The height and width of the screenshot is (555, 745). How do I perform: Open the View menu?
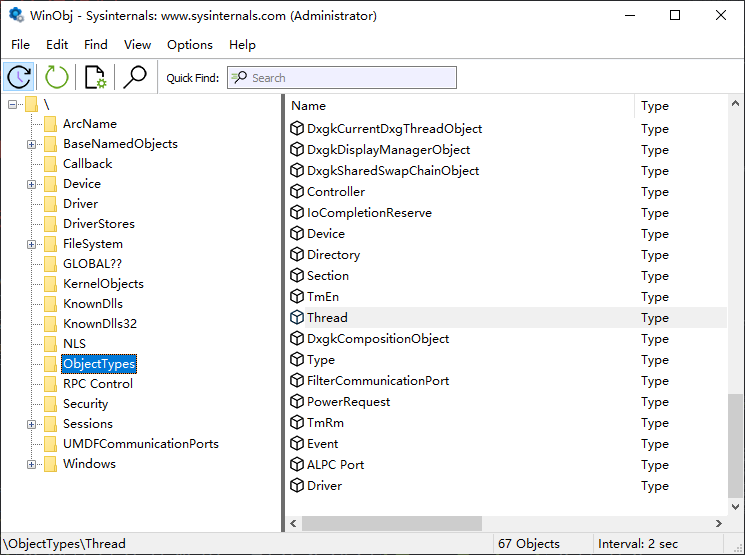click(137, 45)
